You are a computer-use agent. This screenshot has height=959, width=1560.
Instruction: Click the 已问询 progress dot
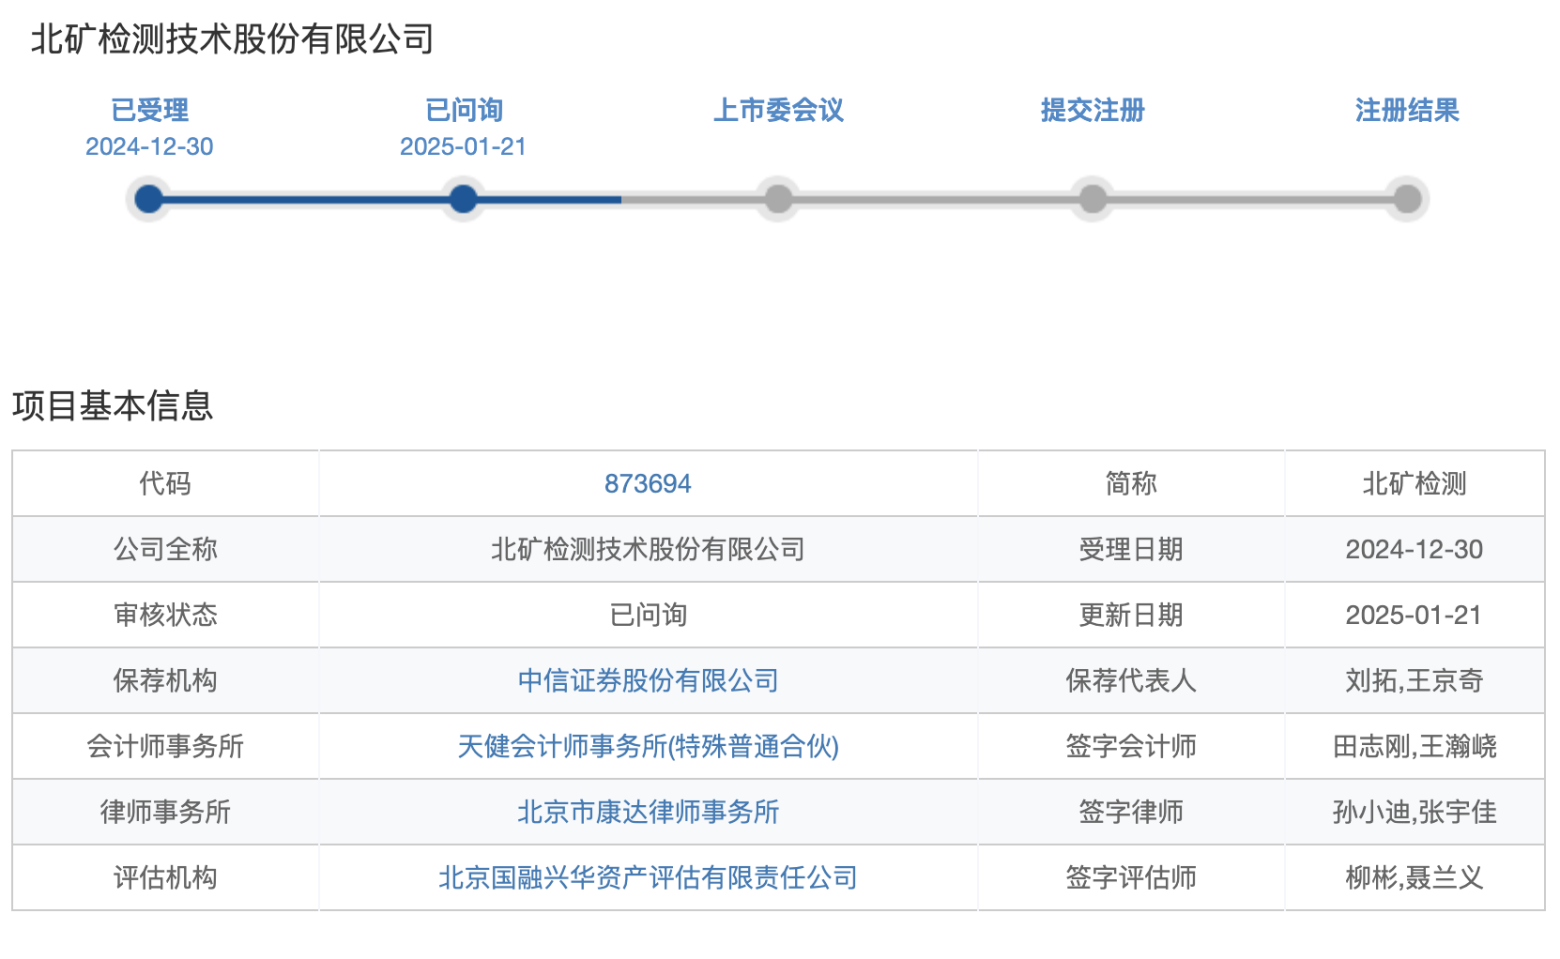click(x=463, y=199)
